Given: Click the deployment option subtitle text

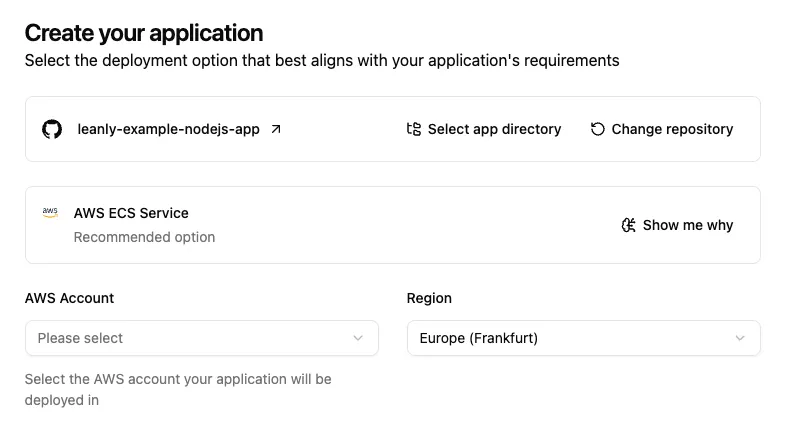Looking at the screenshot, I should (322, 61).
